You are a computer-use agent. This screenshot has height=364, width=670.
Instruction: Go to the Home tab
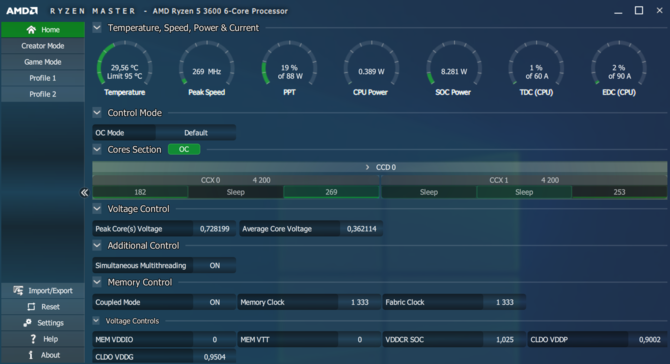click(x=43, y=29)
